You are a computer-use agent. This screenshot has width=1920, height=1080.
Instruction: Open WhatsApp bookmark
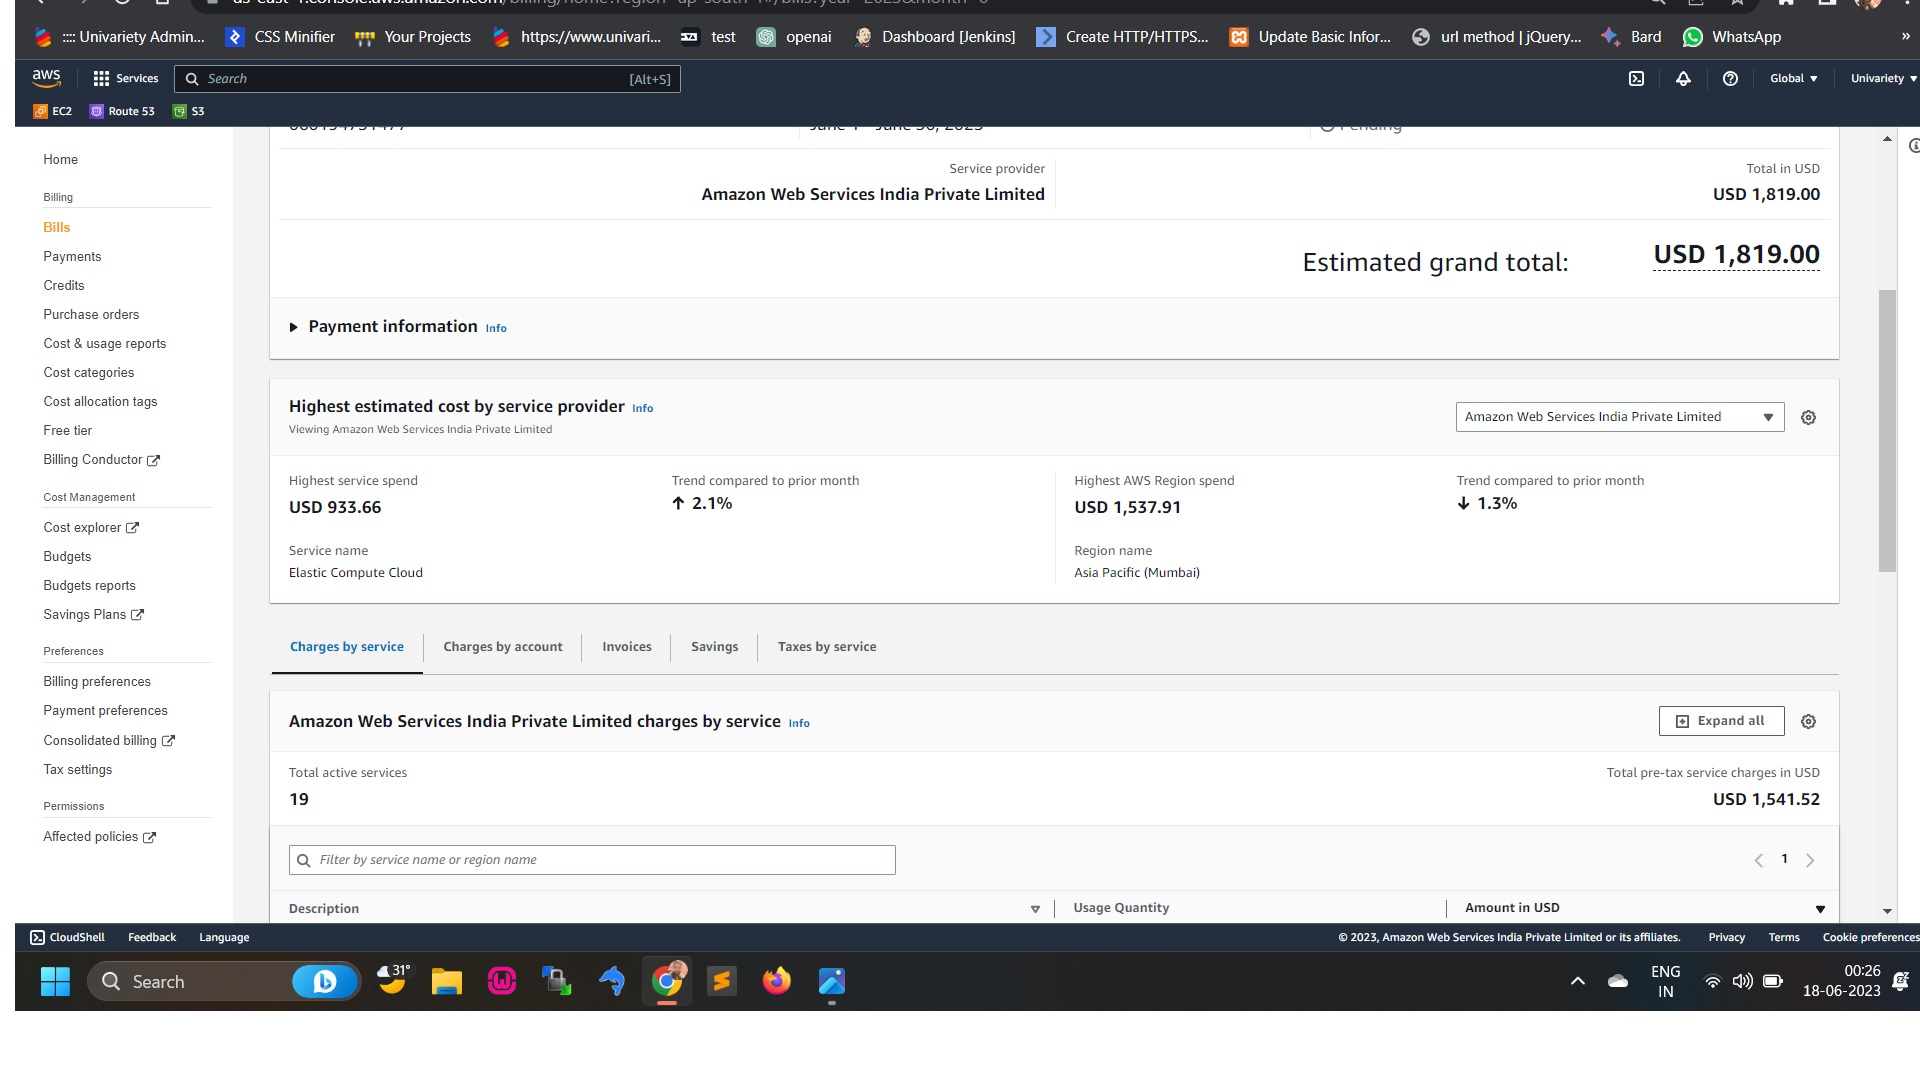(1732, 37)
